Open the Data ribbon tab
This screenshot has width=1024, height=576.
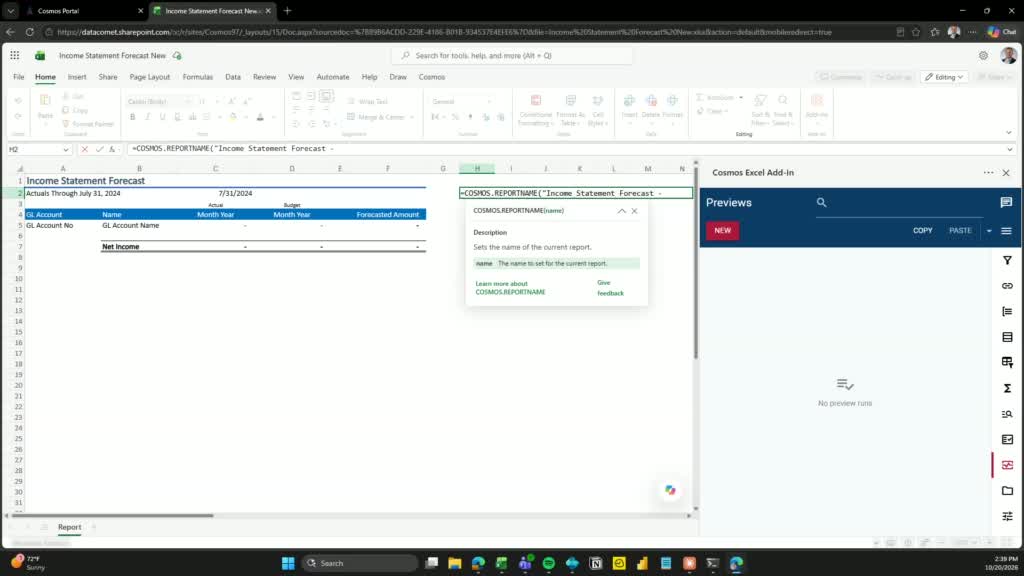point(233,77)
